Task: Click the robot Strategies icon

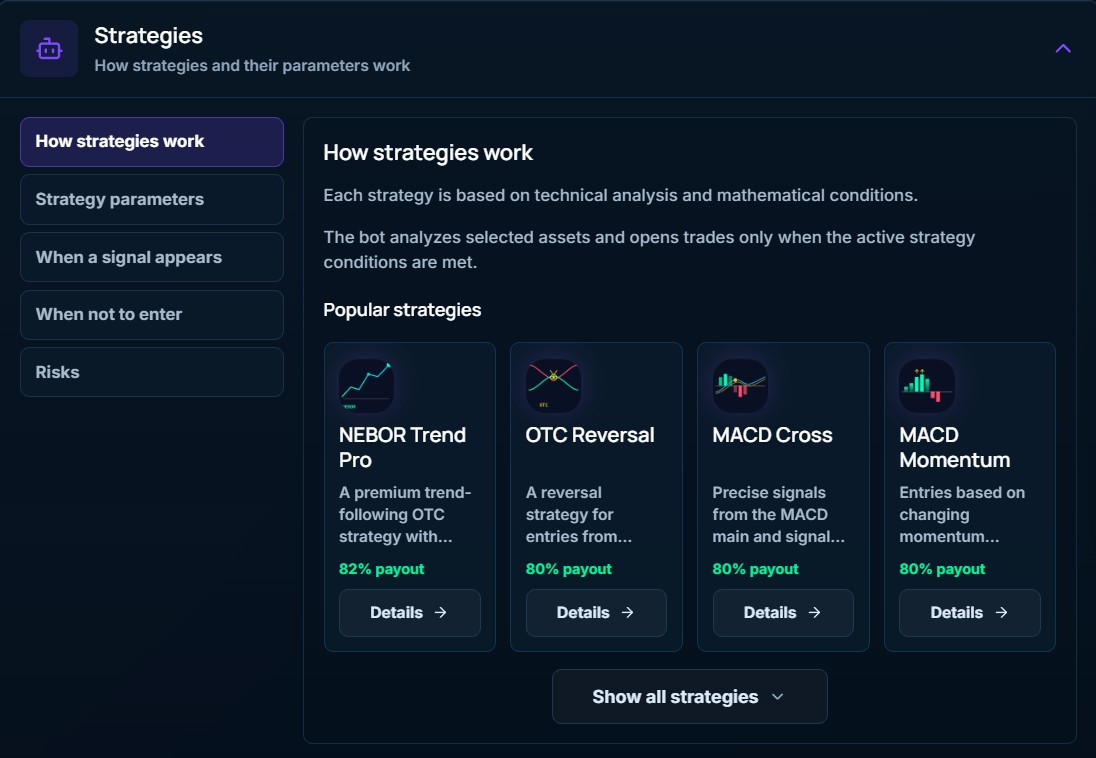Action: pos(49,49)
